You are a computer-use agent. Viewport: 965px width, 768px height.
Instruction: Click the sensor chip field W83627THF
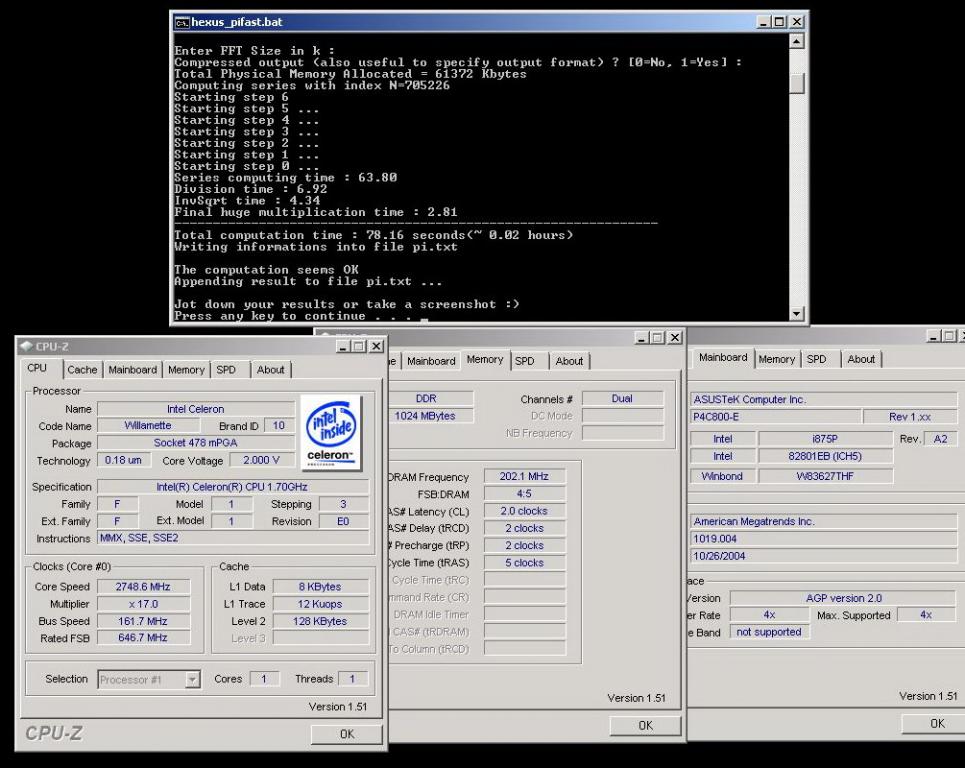(x=825, y=476)
